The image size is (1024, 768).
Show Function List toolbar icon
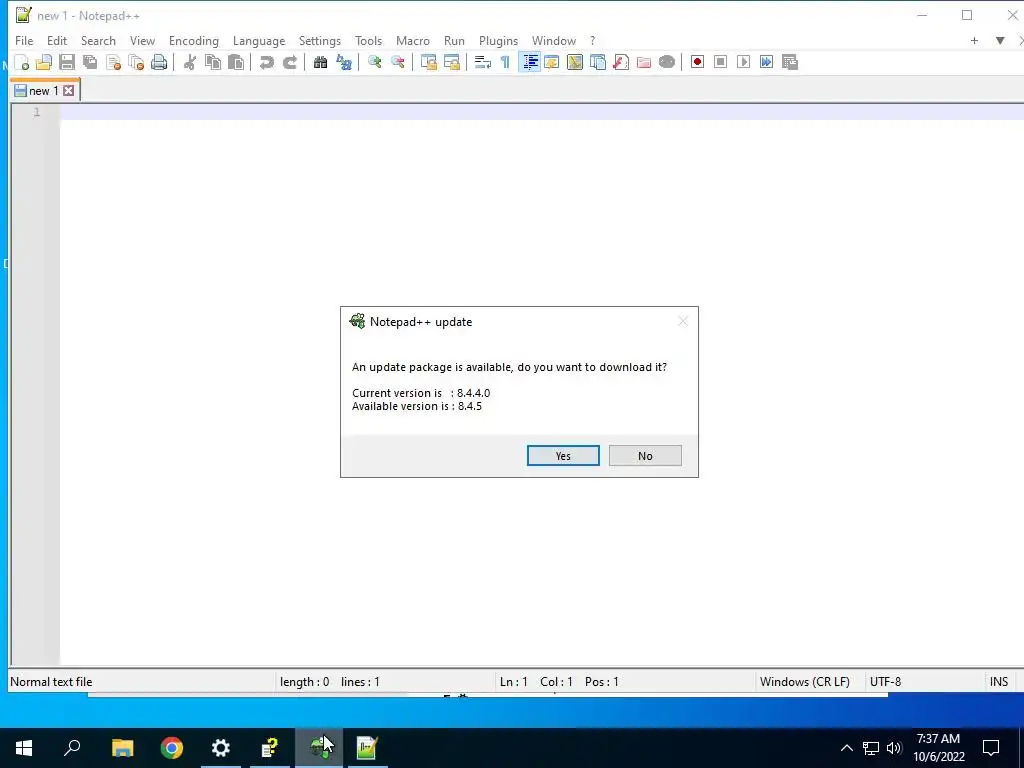621,63
